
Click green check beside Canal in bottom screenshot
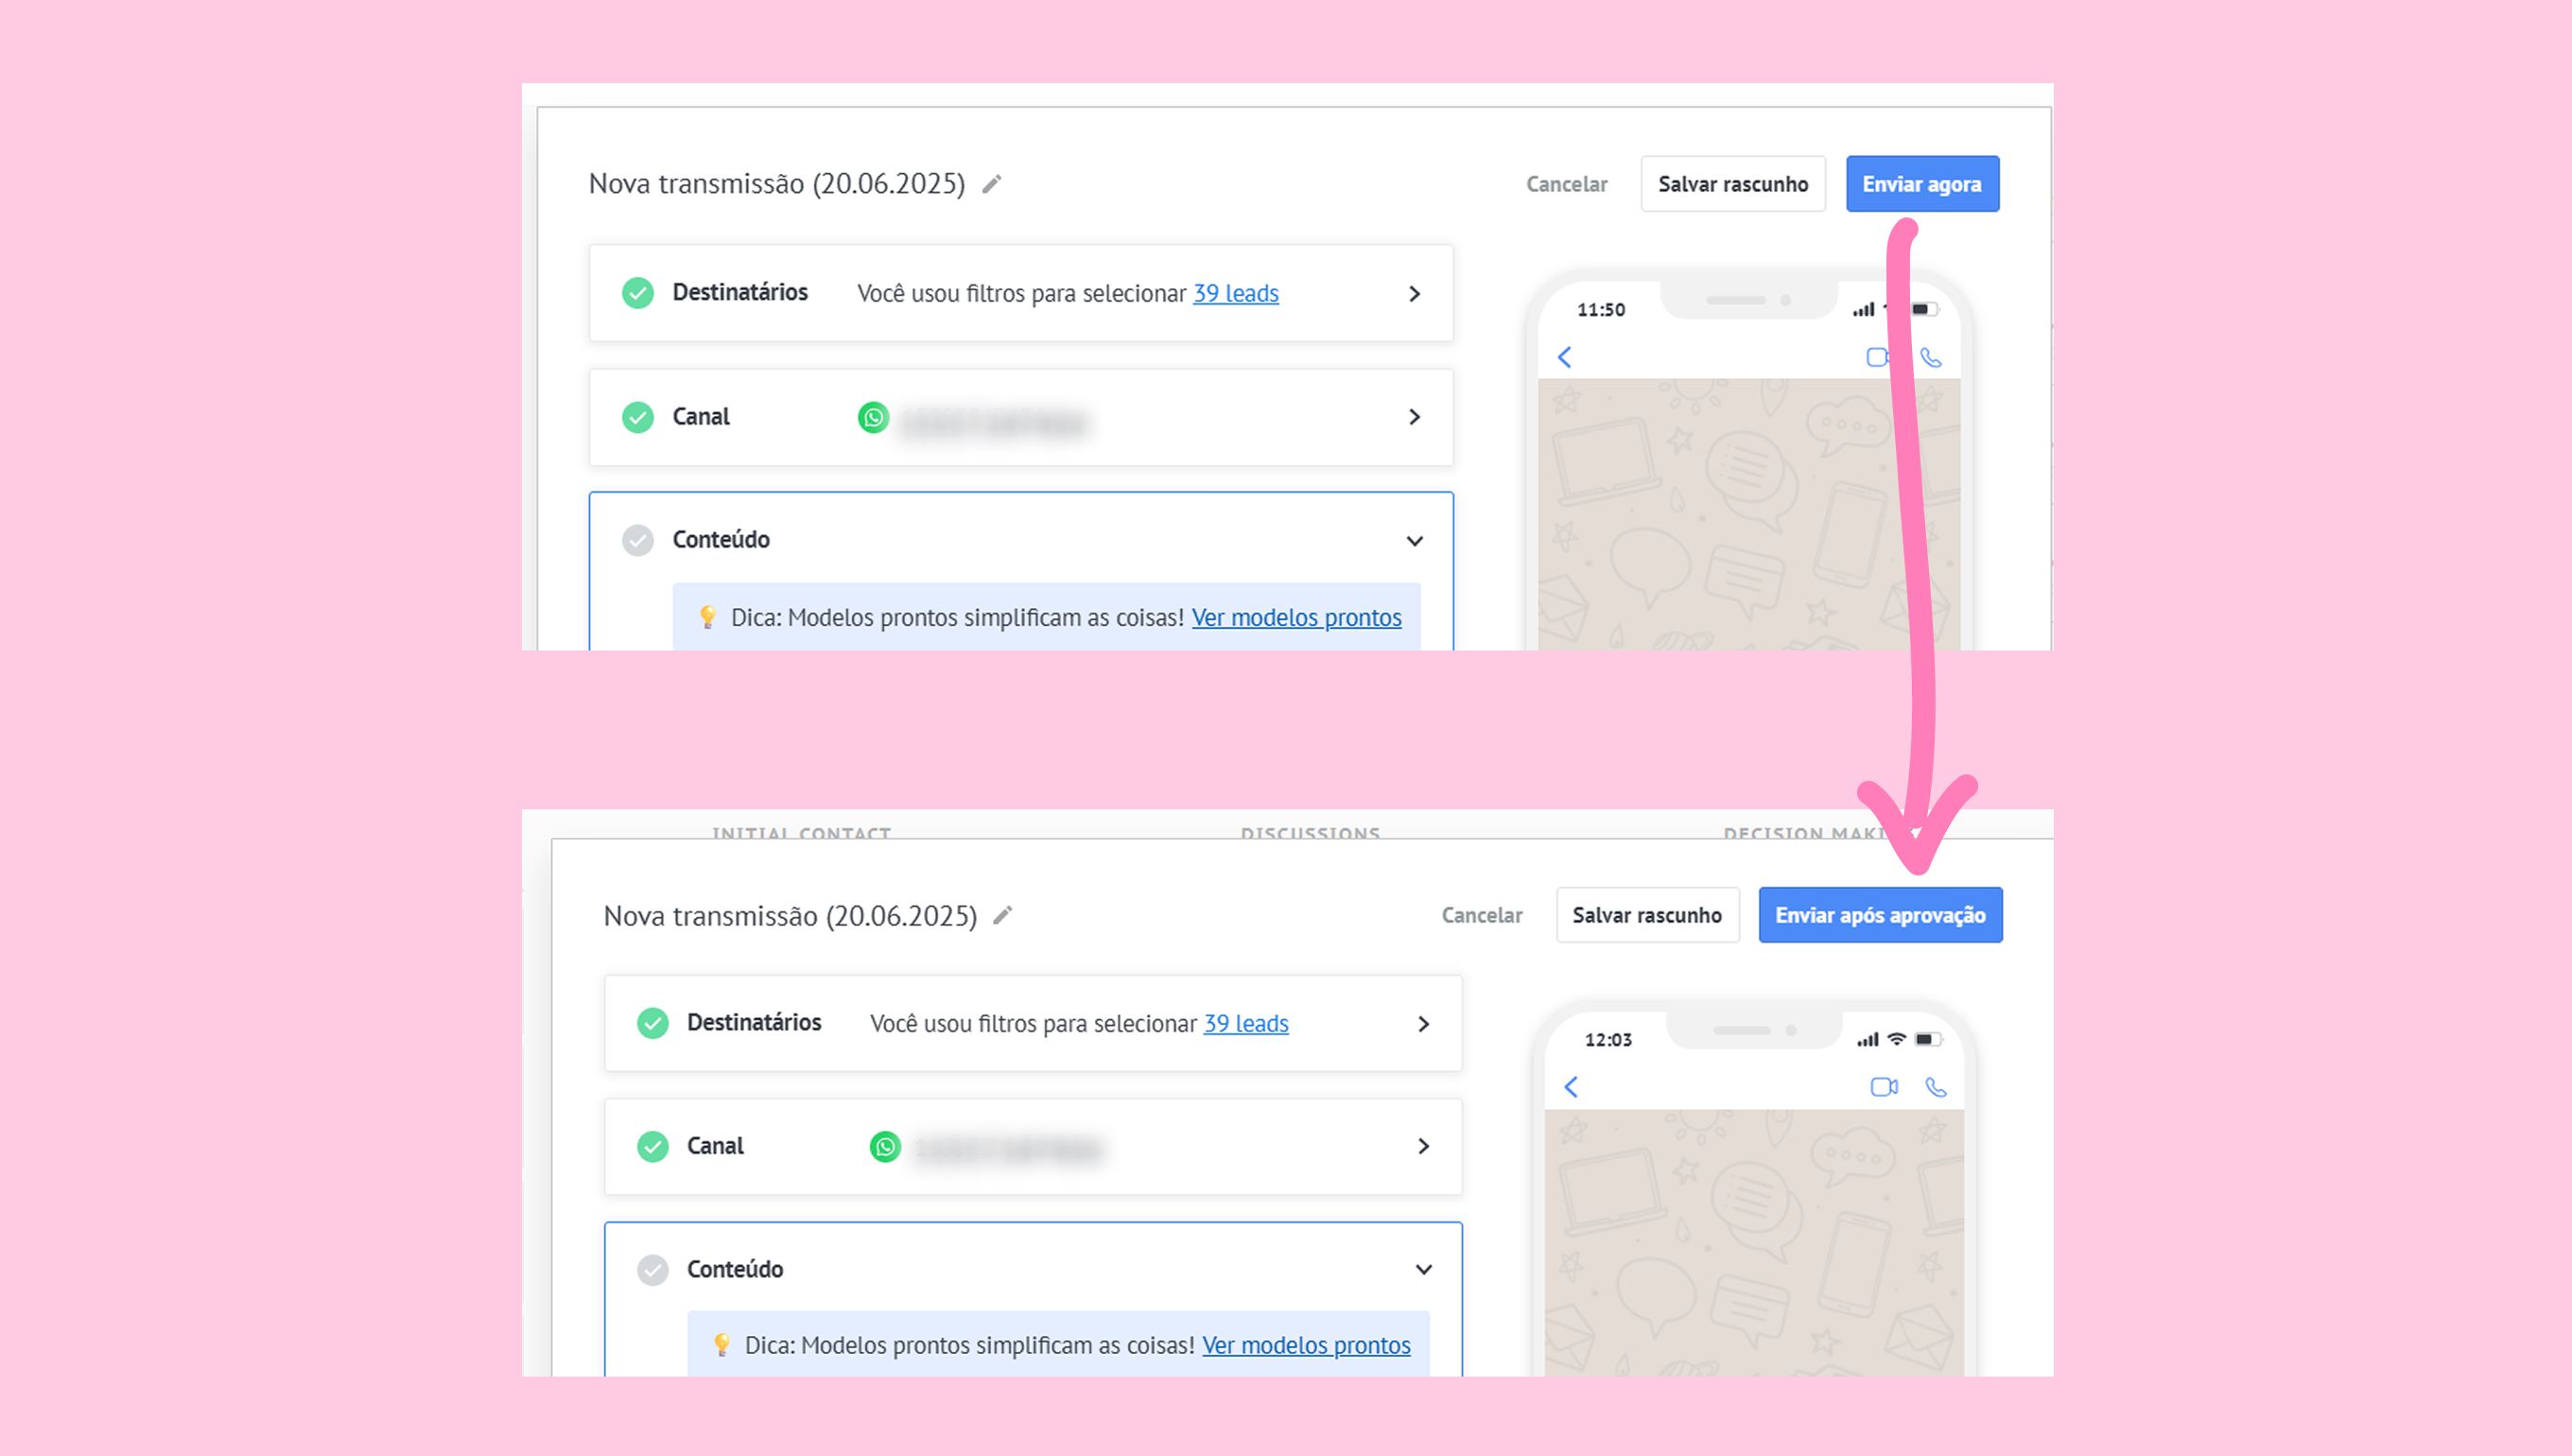[x=652, y=1146]
